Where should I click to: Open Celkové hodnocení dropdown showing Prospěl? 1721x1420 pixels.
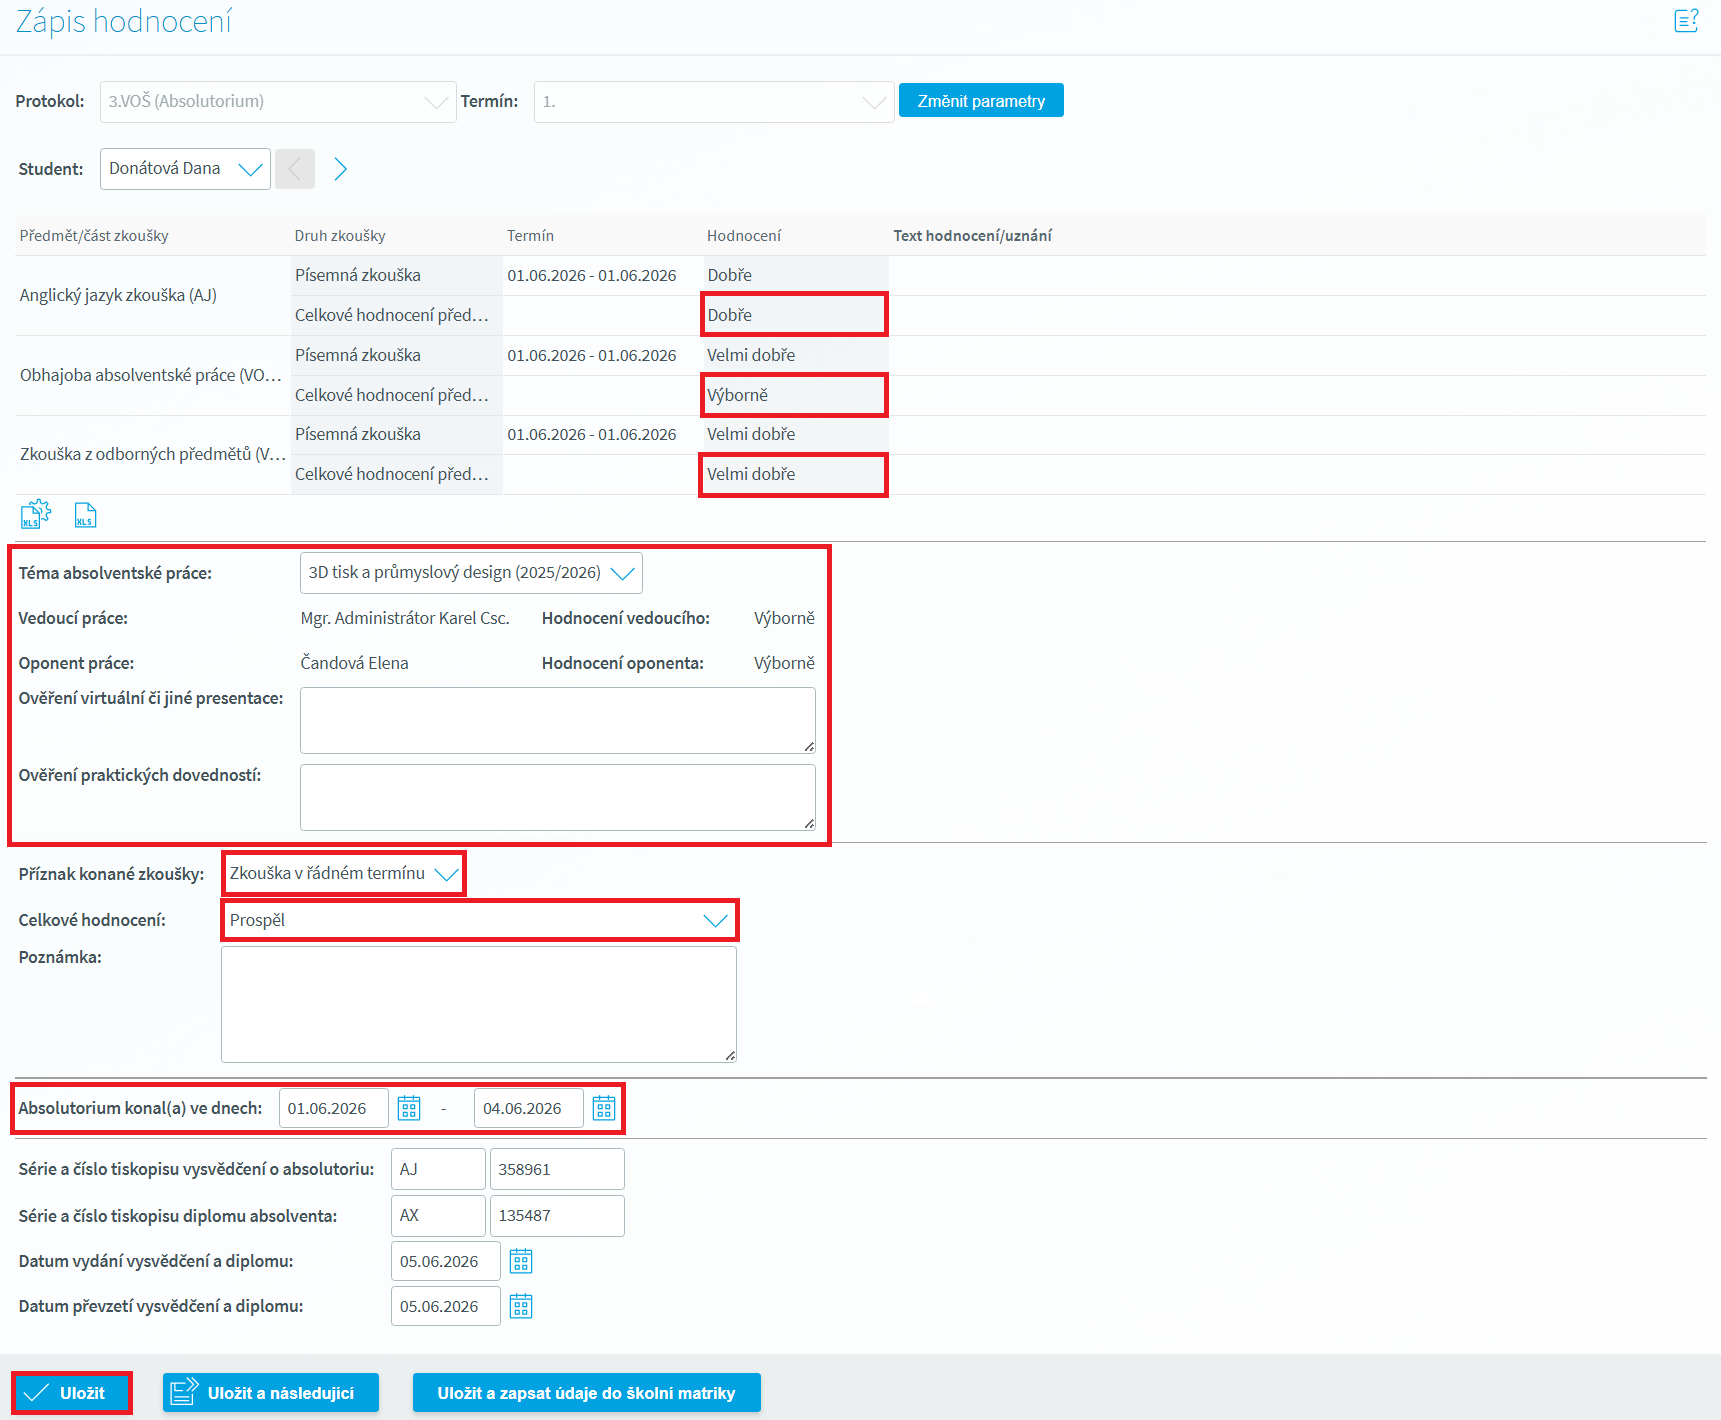479,920
